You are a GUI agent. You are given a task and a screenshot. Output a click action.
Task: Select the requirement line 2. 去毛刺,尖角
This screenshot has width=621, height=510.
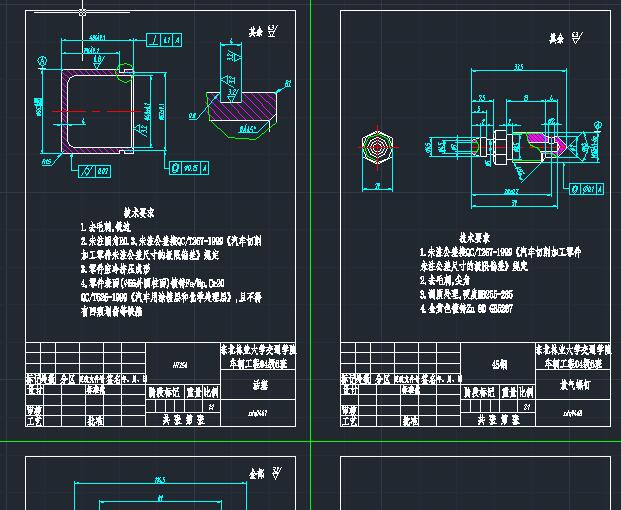point(445,280)
